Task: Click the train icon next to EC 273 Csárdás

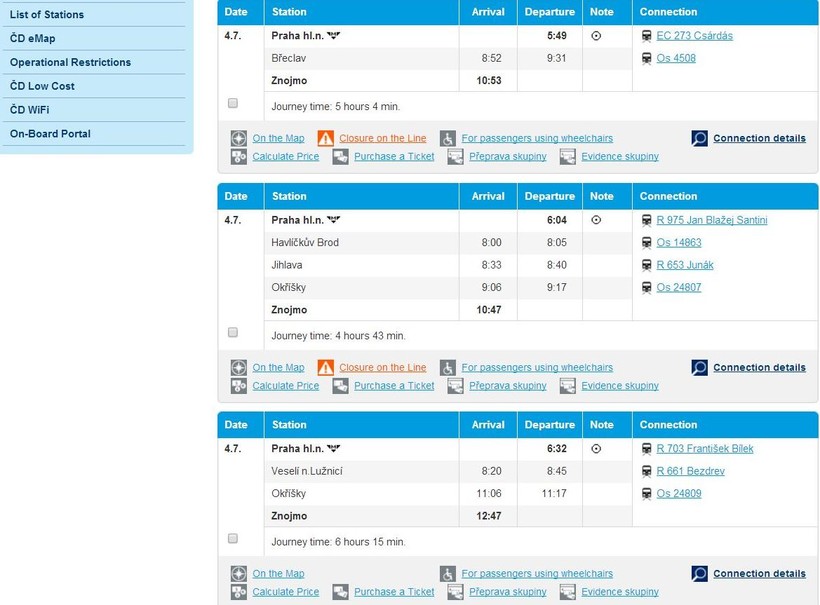Action: pyautogui.click(x=648, y=36)
